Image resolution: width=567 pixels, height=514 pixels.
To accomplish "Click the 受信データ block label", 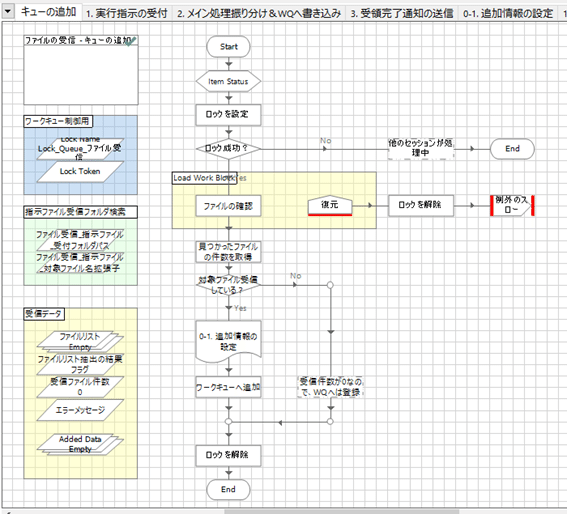I will point(44,314).
